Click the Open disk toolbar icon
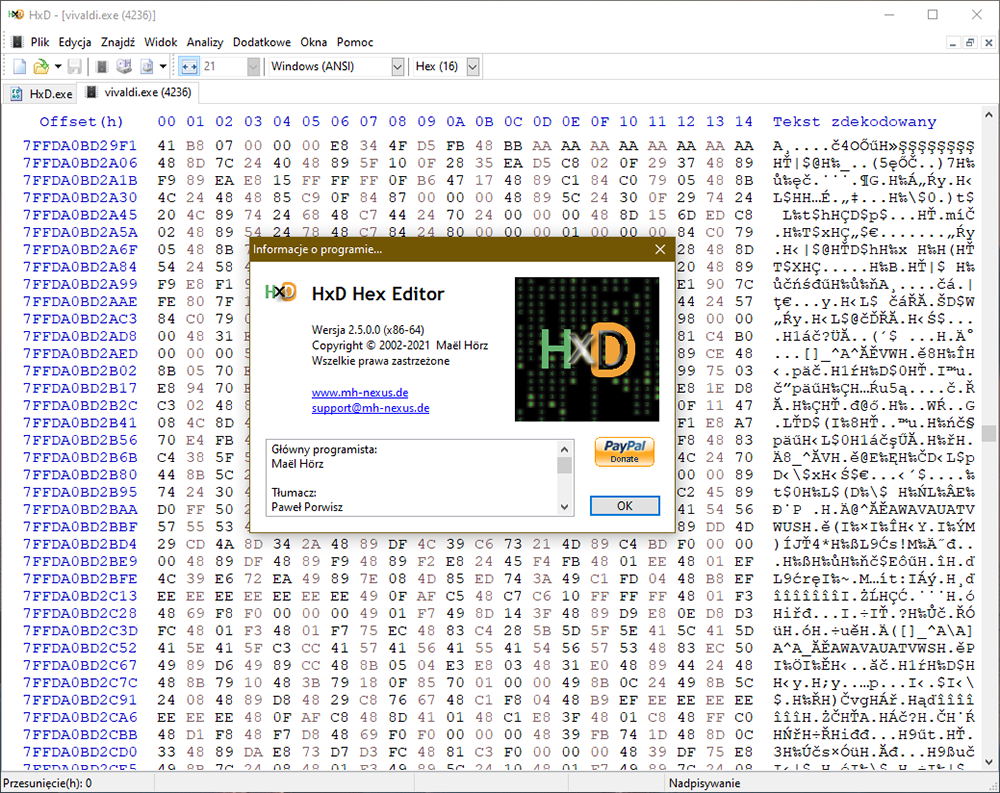 (124, 66)
